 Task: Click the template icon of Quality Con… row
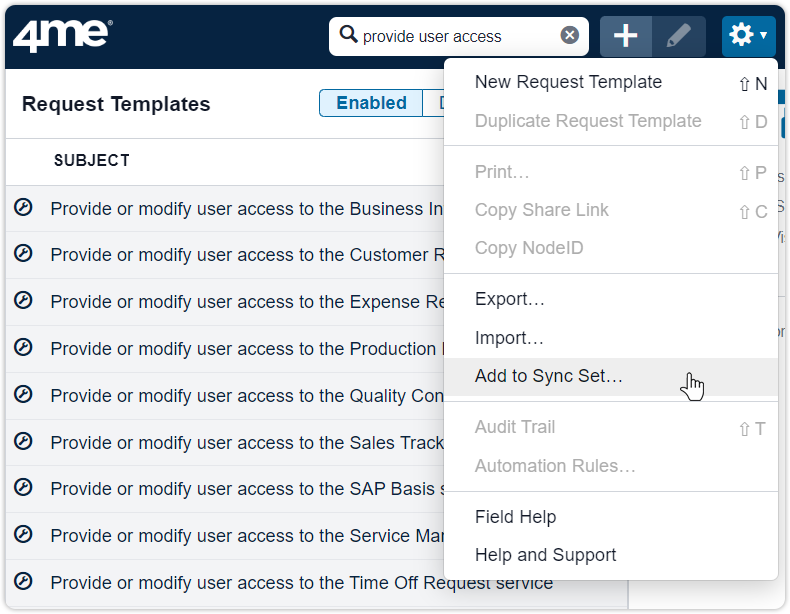[x=23, y=394]
